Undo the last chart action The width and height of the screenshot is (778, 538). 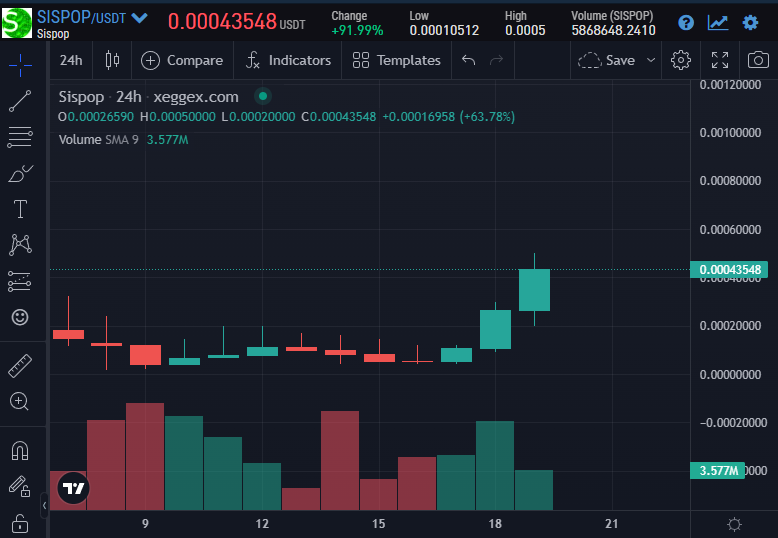tap(468, 61)
